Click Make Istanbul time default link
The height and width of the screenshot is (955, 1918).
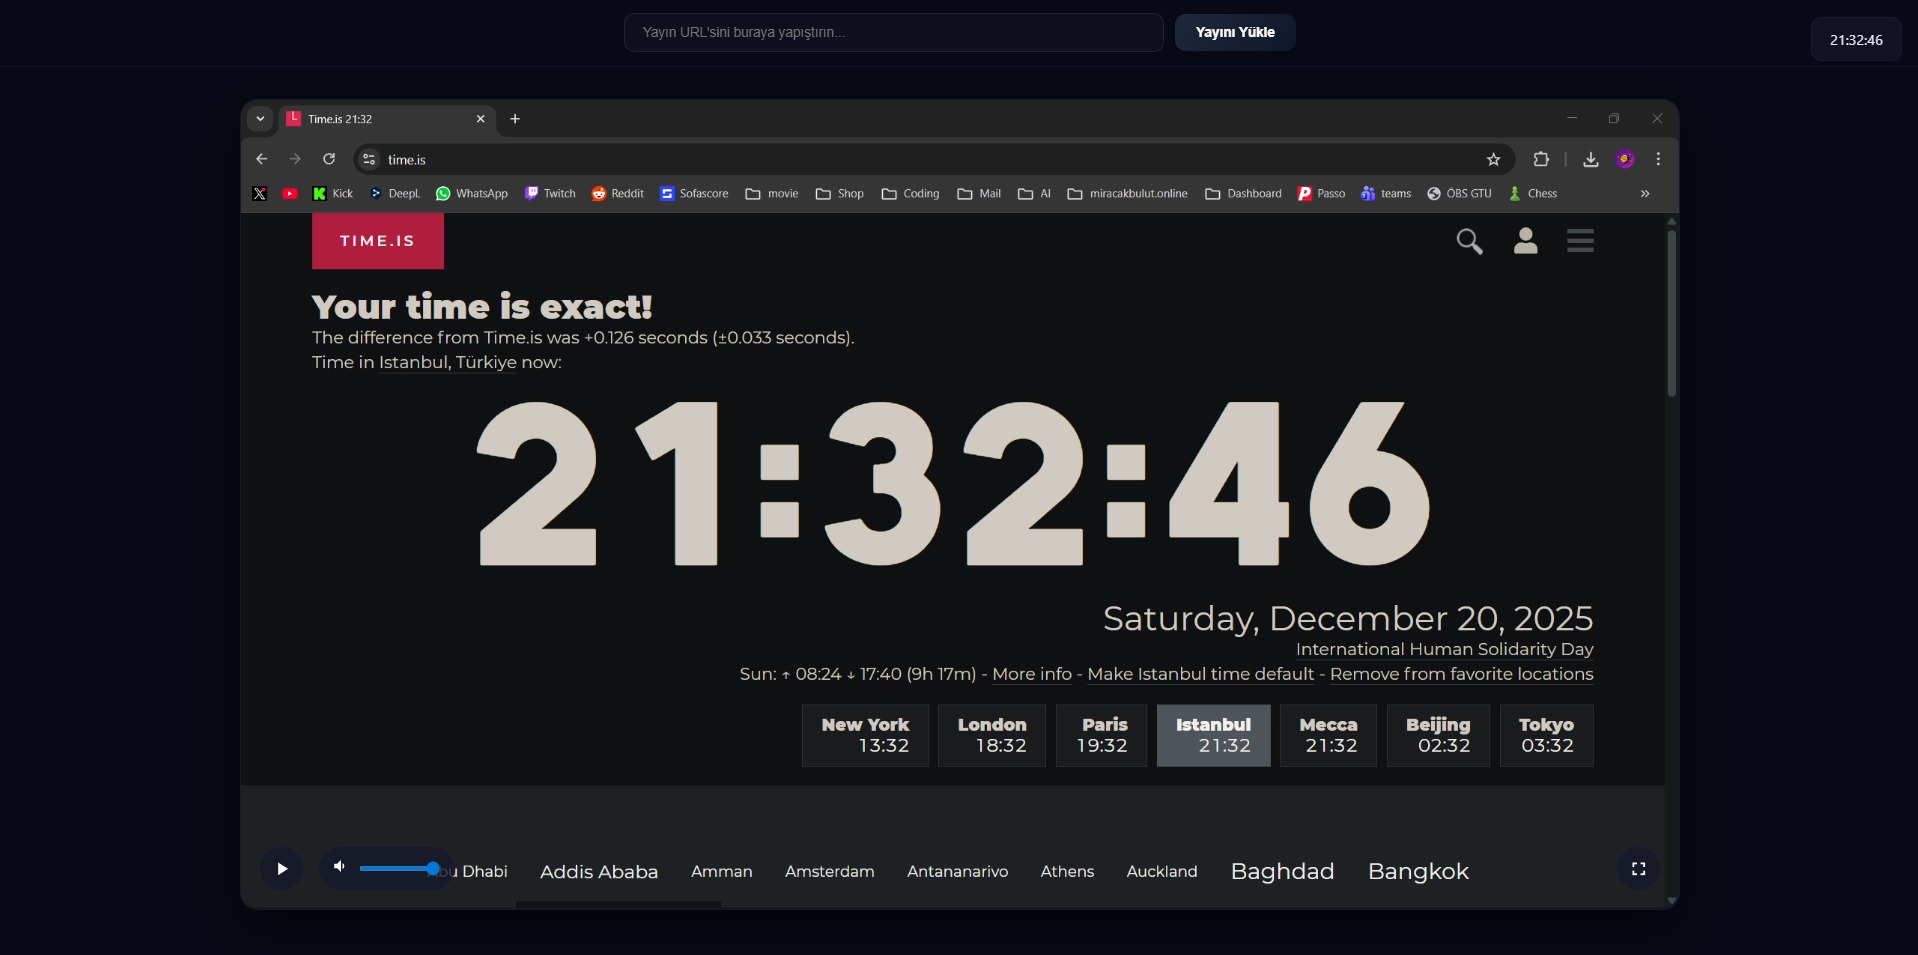[x=1200, y=674]
